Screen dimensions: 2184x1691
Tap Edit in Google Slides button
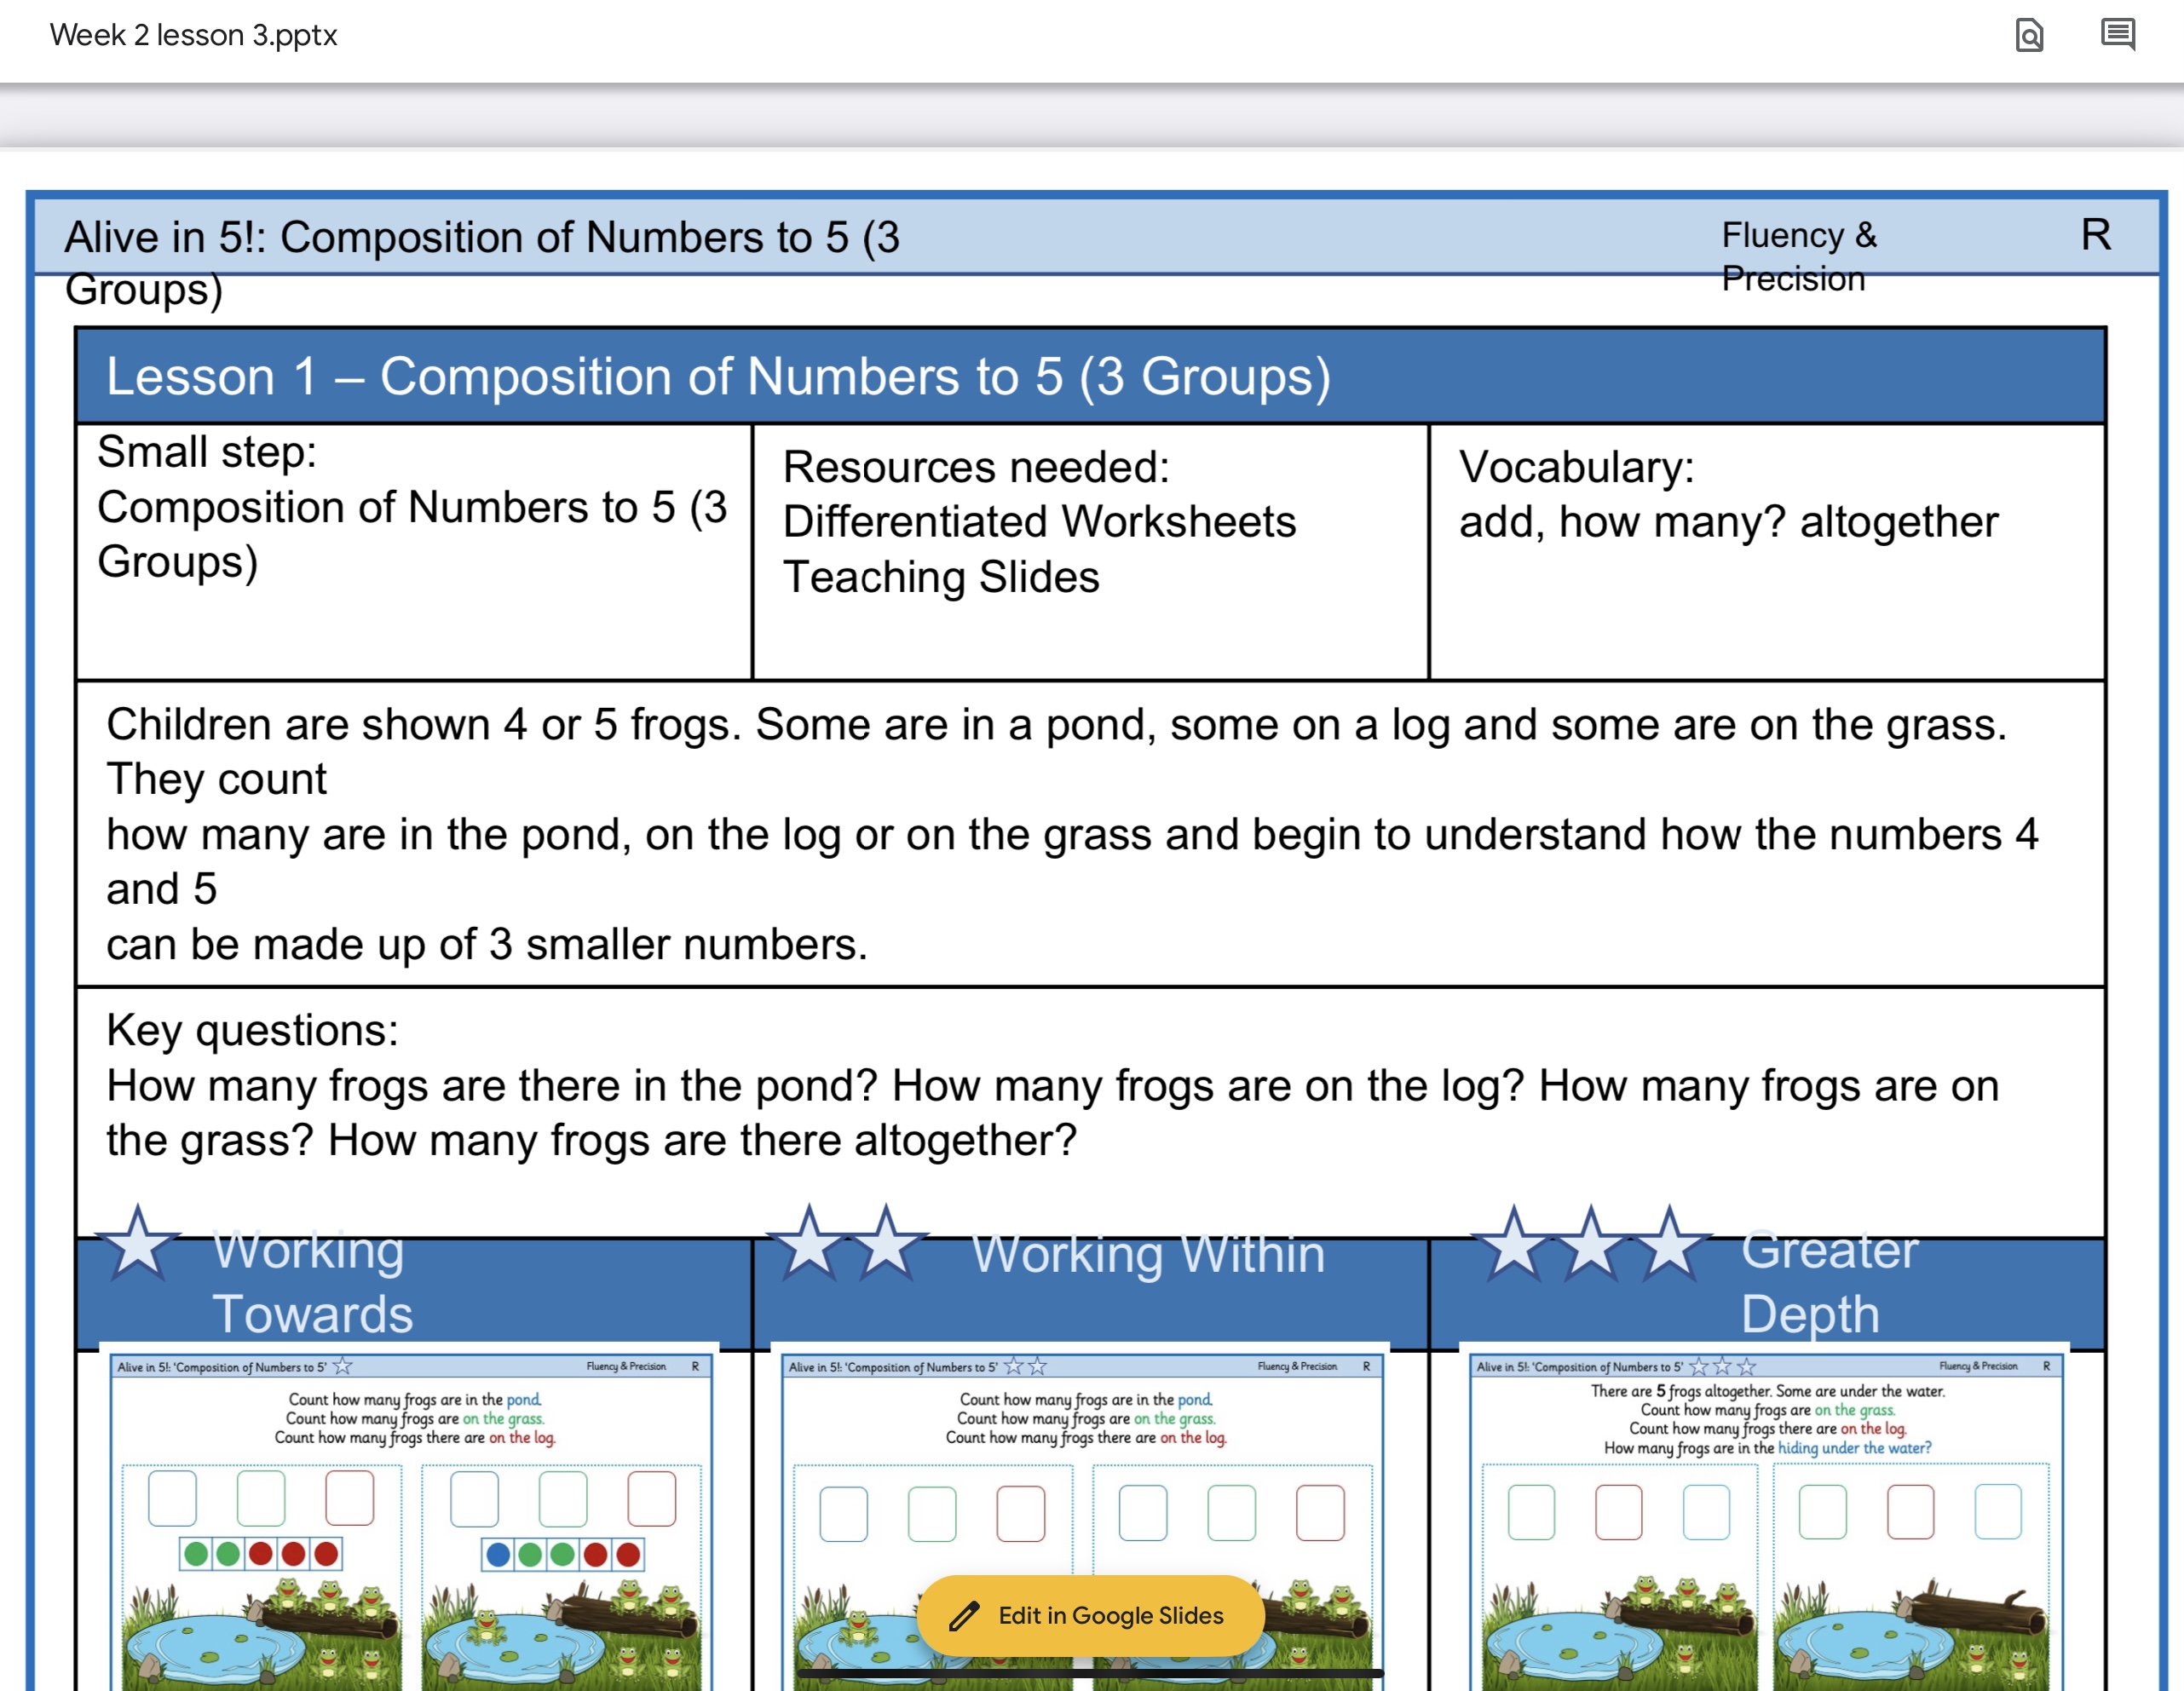[1090, 1615]
